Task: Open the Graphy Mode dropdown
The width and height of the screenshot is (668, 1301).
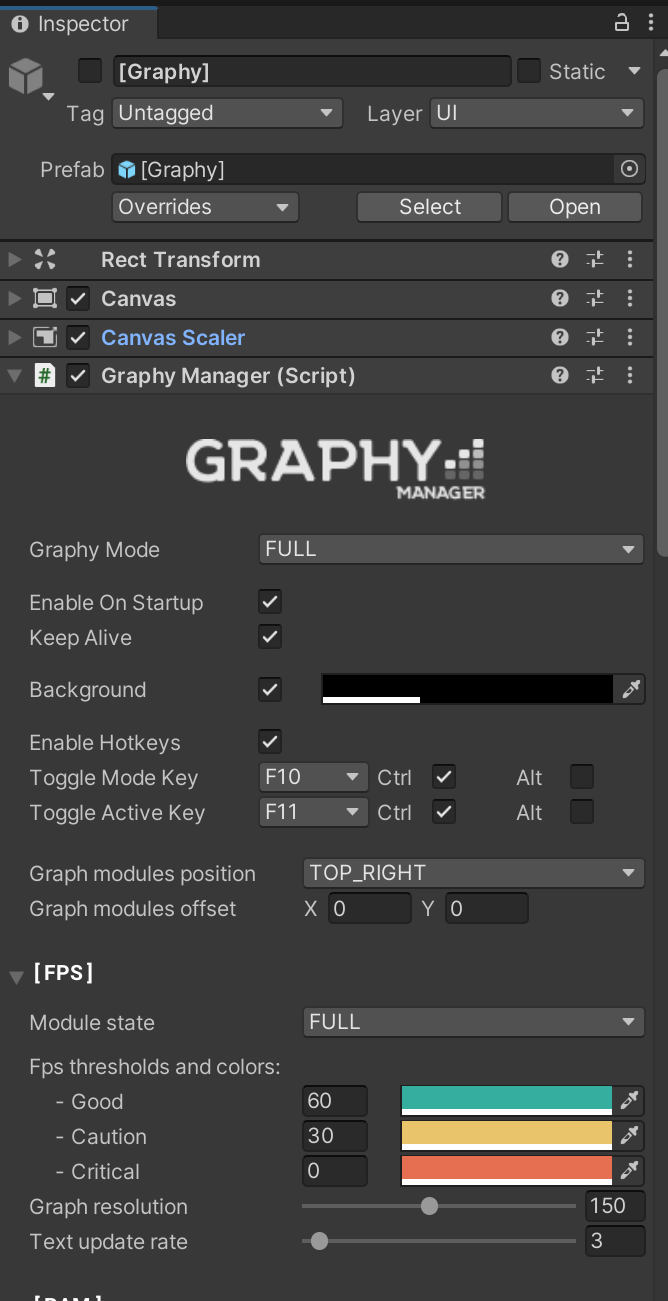Action: (451, 549)
